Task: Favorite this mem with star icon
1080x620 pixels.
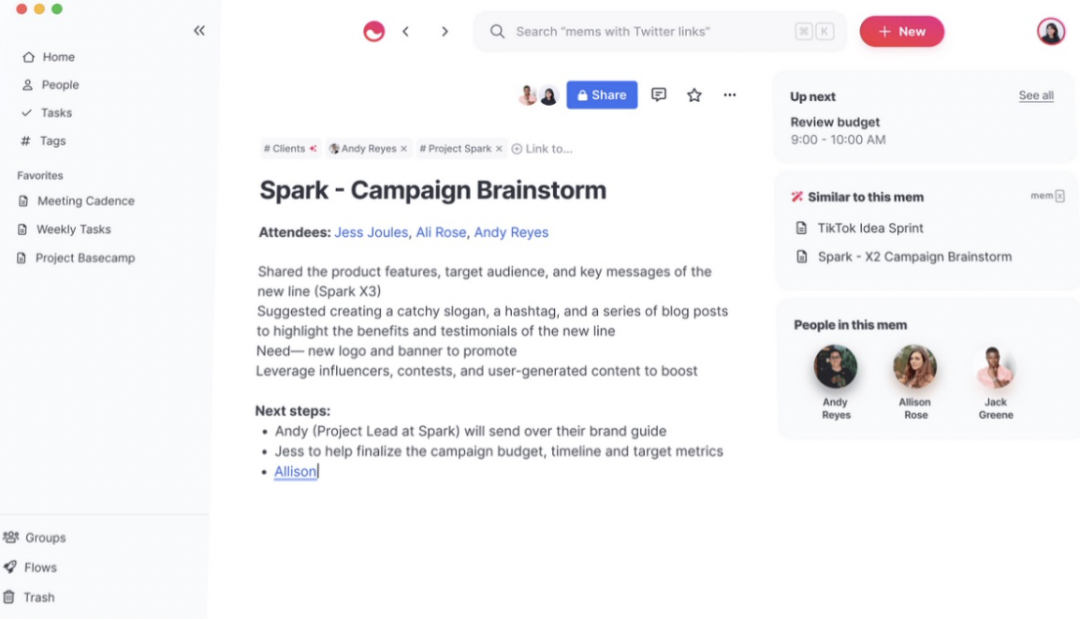Action: [694, 95]
